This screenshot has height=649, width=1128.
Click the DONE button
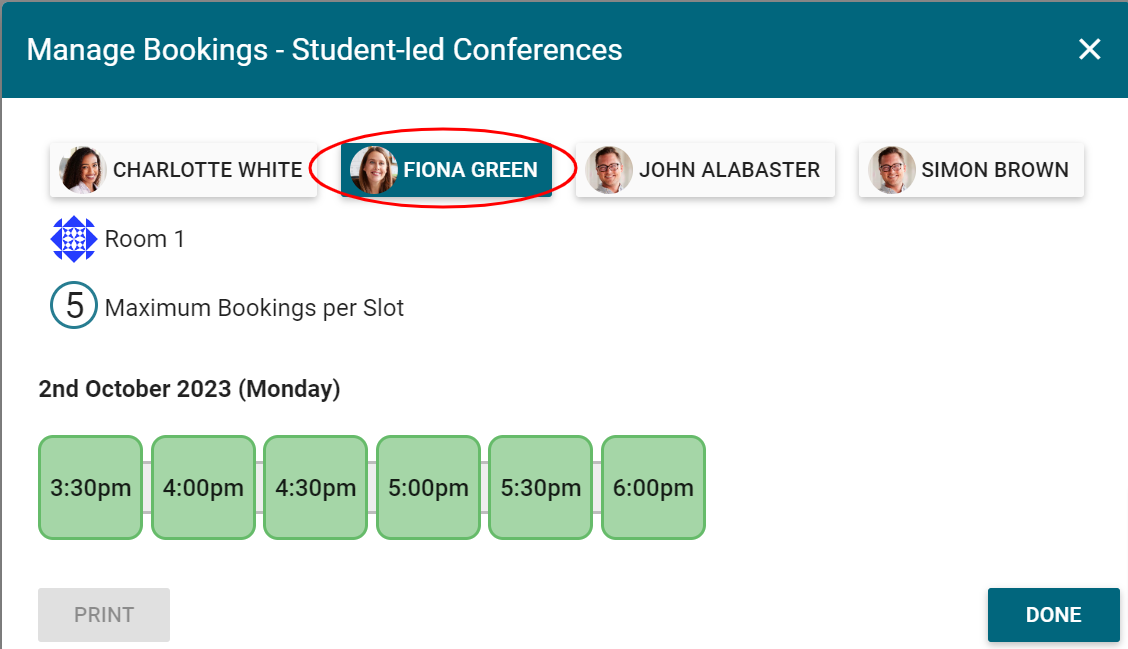coord(1053,614)
